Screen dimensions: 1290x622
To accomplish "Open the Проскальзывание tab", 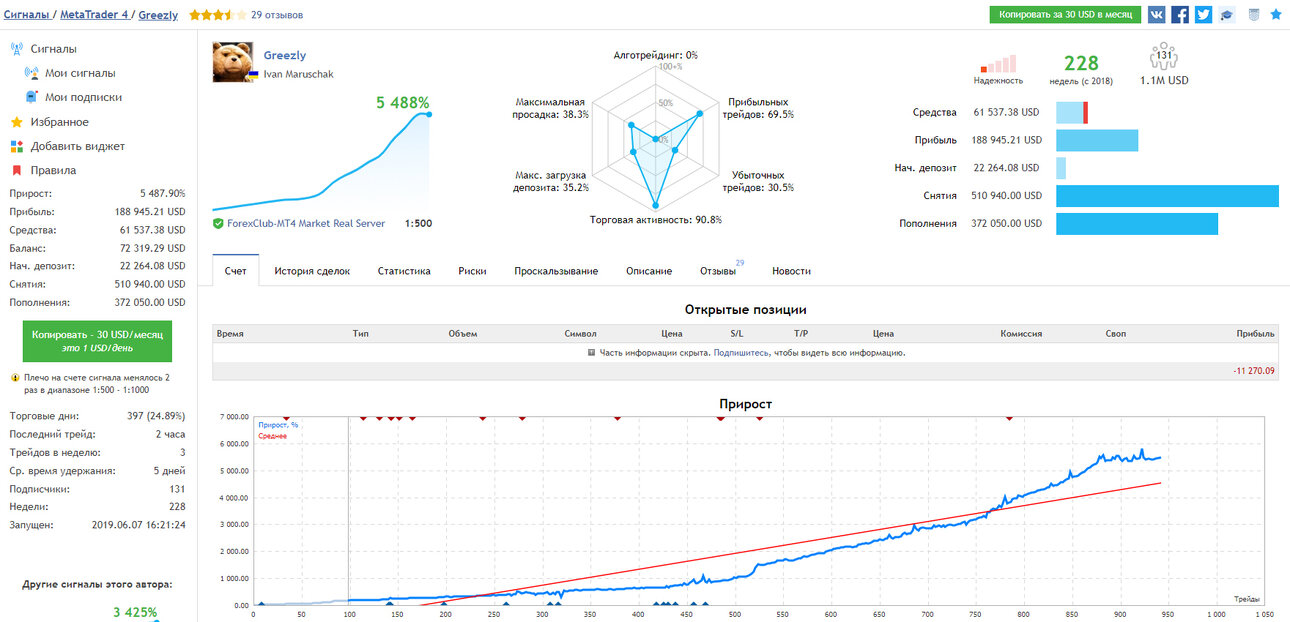I will (556, 271).
